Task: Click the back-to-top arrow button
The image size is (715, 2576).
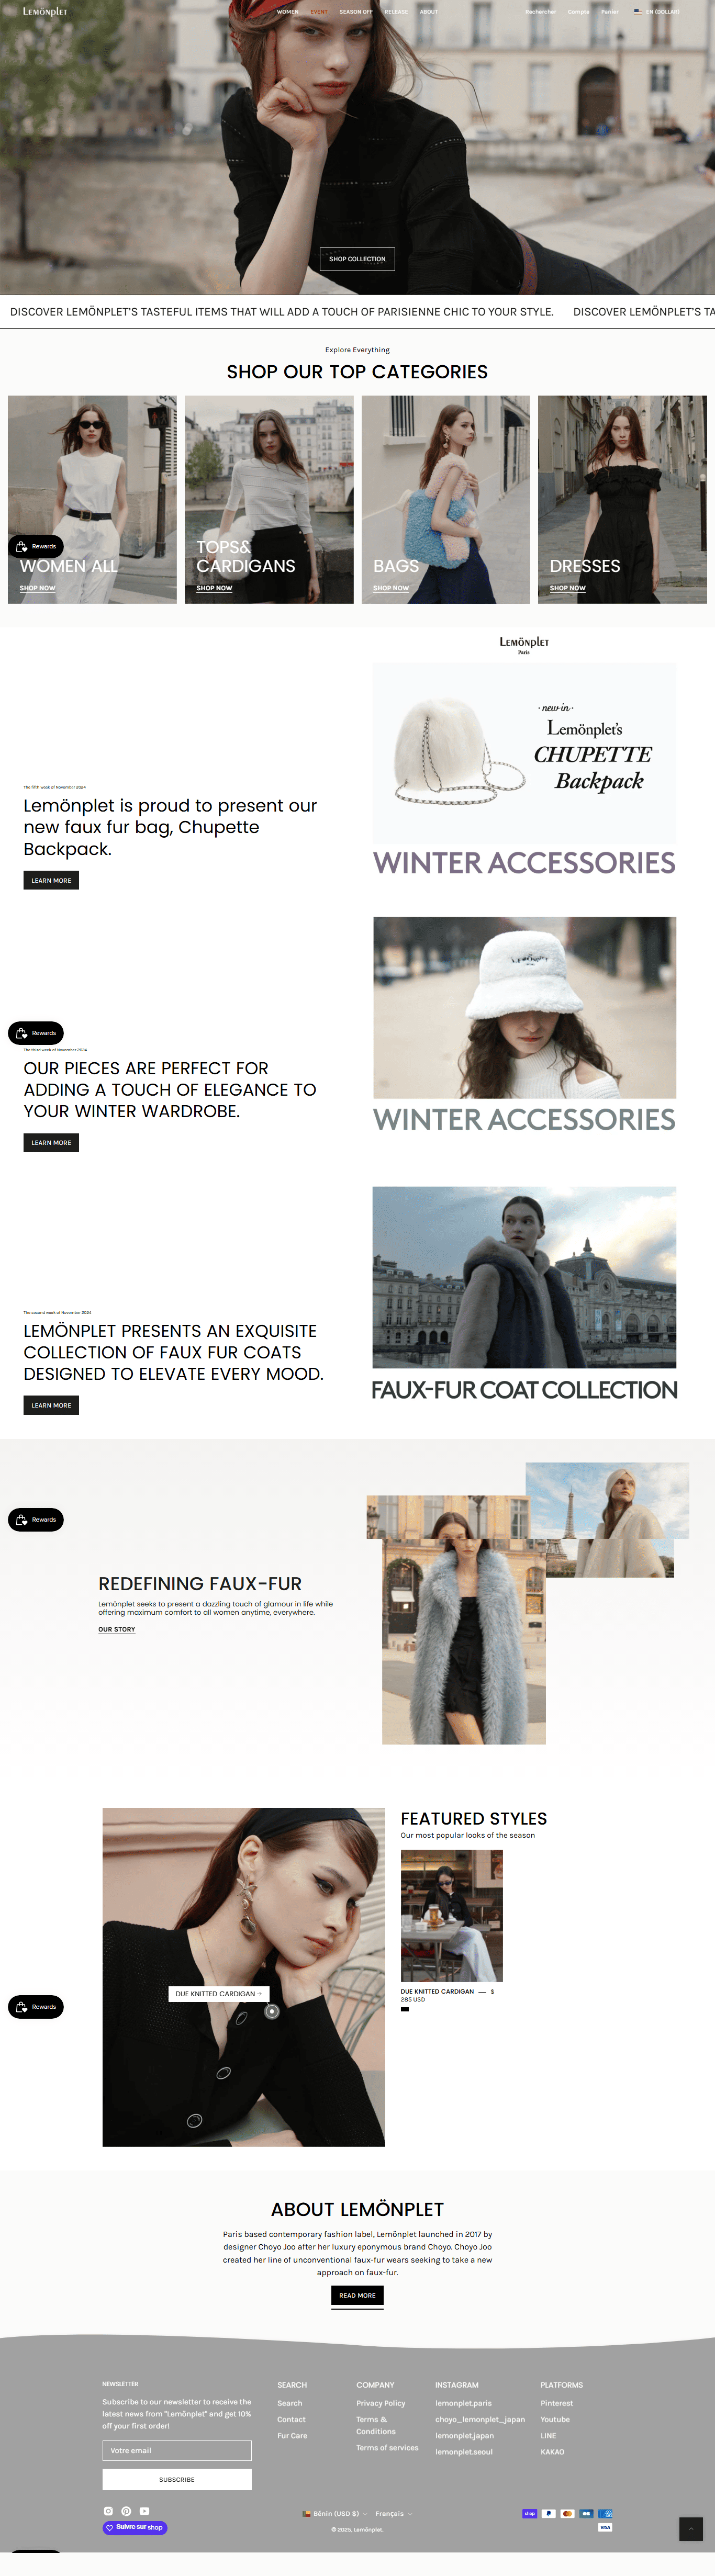Action: tap(691, 2529)
